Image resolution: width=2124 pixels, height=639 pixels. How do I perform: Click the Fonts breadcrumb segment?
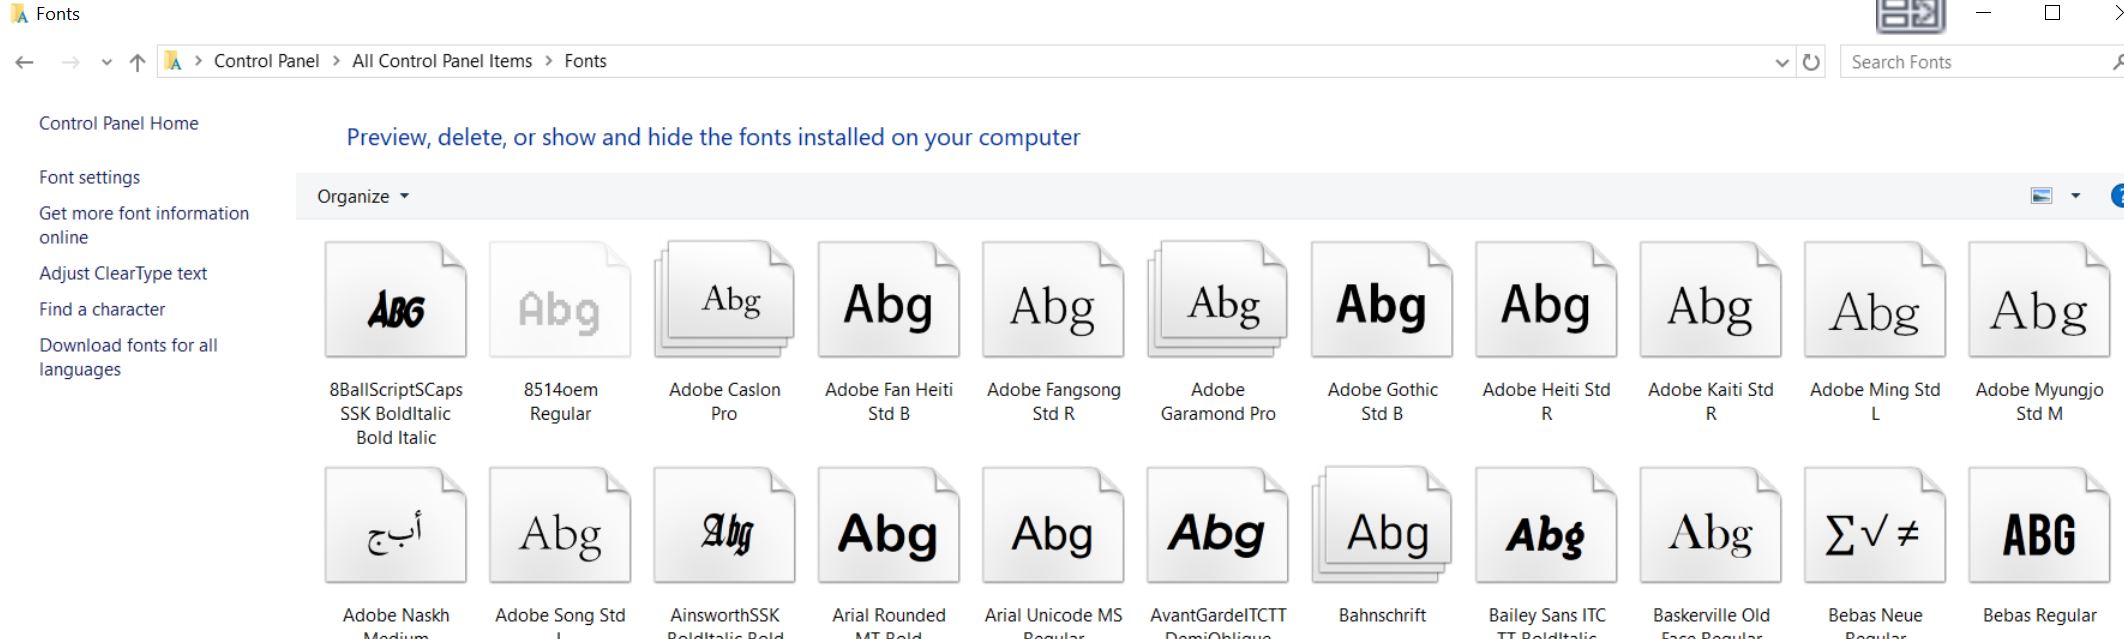point(585,61)
